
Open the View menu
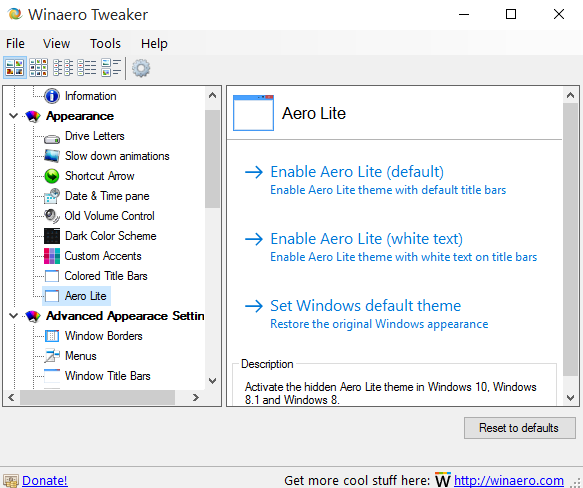56,44
